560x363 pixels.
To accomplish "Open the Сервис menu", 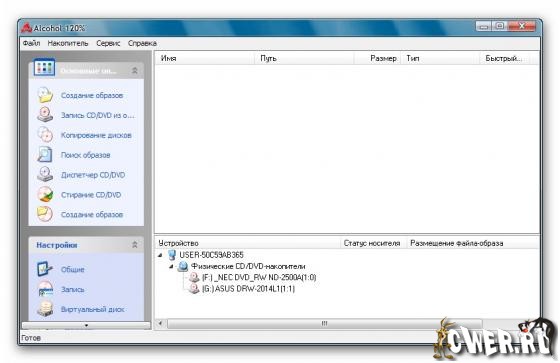I will point(108,43).
